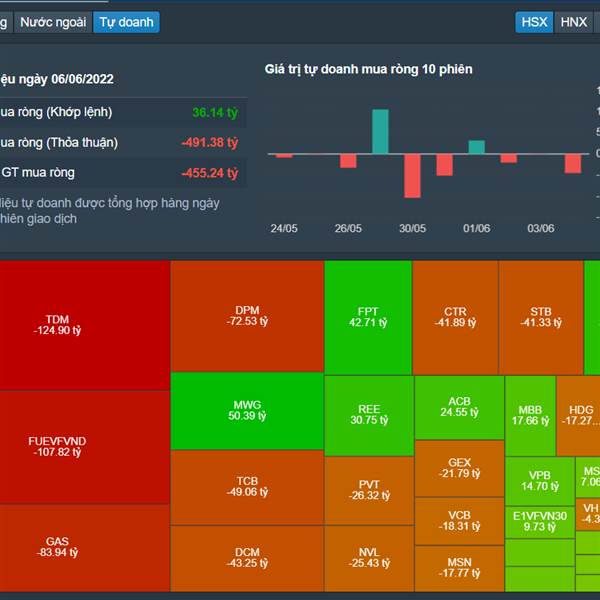This screenshot has height=600, width=600.
Task: Select the MBB 17.66 tỷ tile
Action: pos(530,416)
